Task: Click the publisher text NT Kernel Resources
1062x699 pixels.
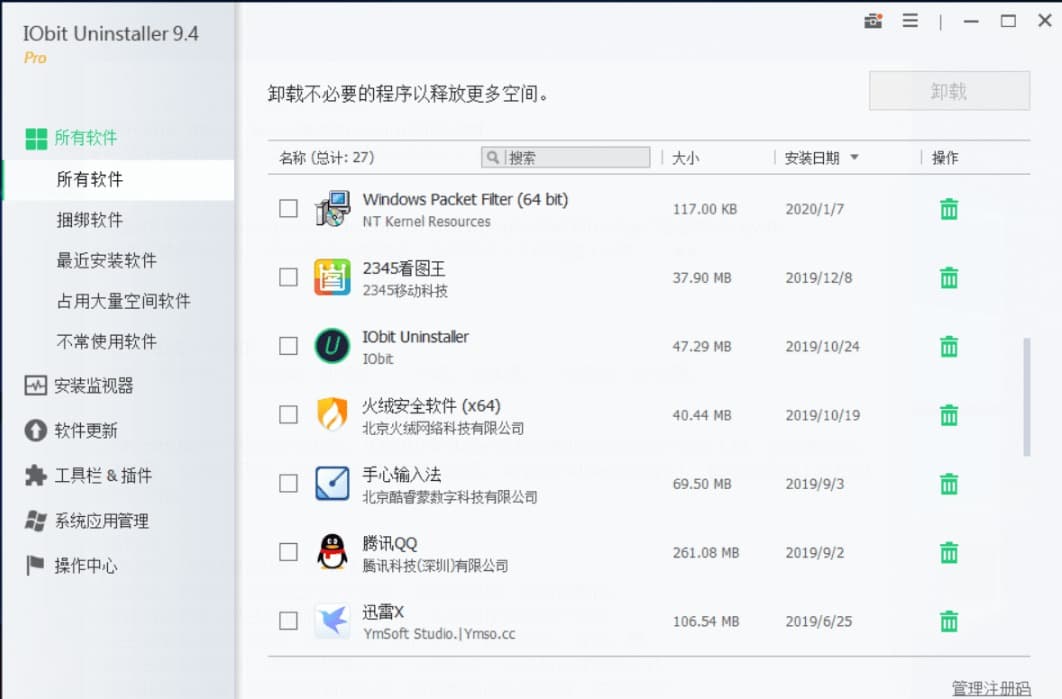Action: point(426,221)
